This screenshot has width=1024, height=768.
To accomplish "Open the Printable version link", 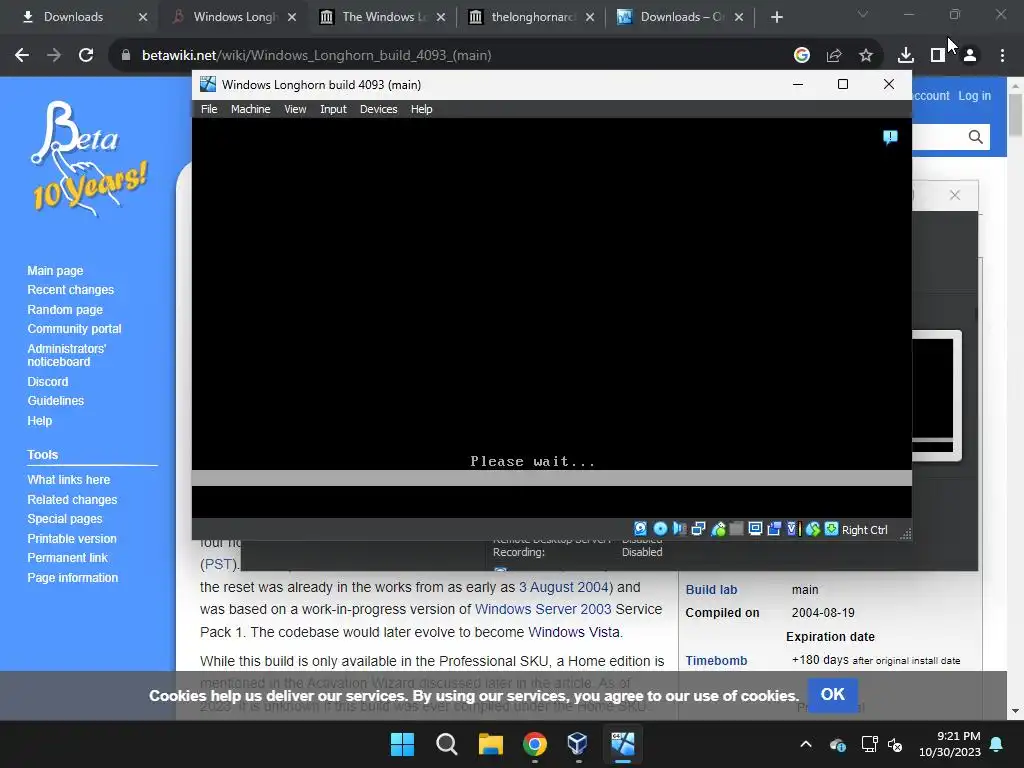I will [x=72, y=539].
